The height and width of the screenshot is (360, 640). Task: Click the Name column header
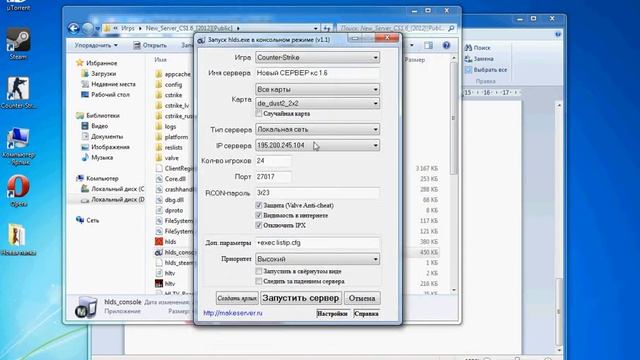(160, 60)
